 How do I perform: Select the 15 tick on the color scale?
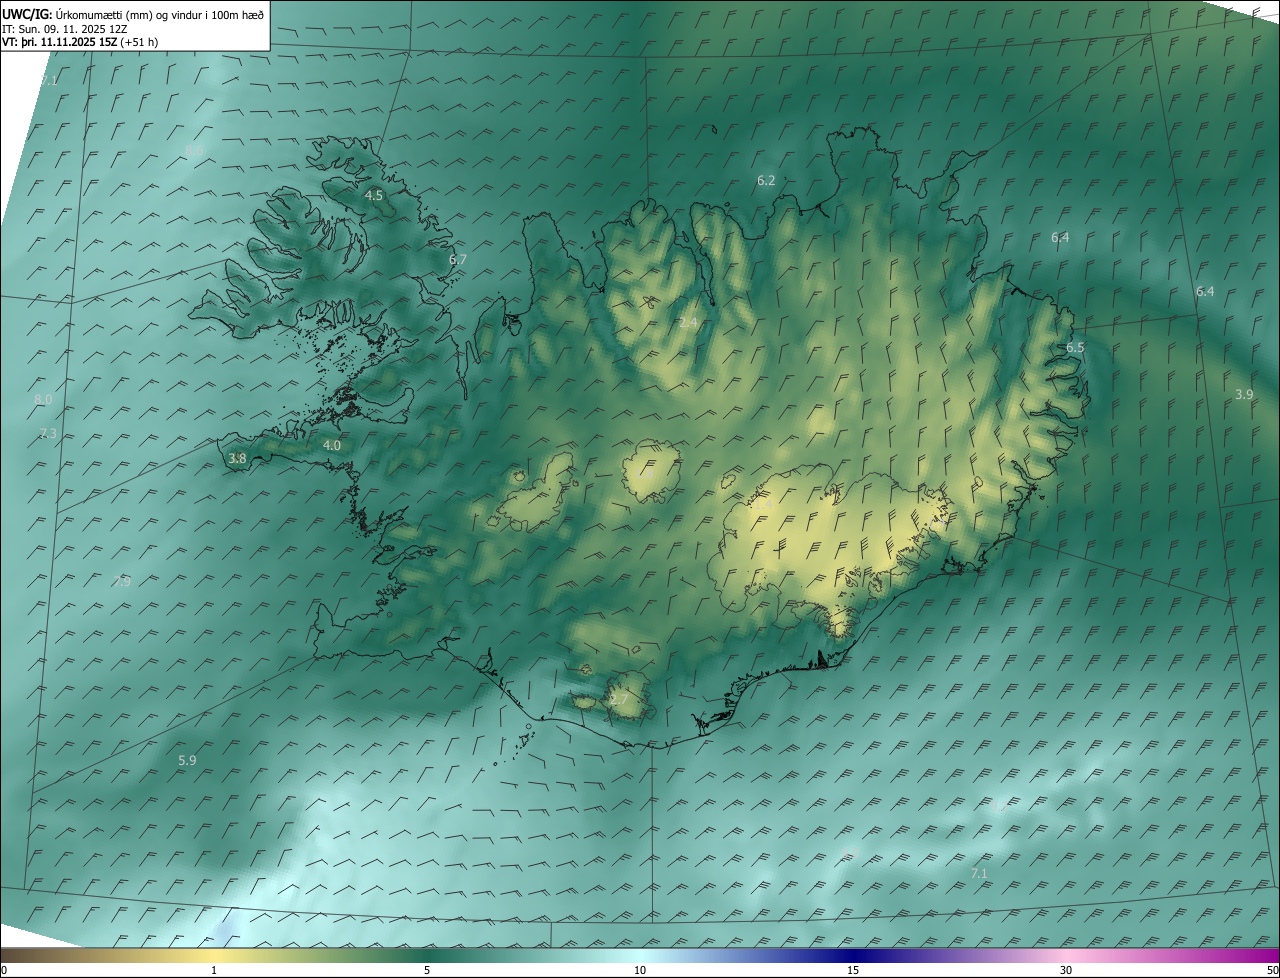pyautogui.click(x=853, y=970)
